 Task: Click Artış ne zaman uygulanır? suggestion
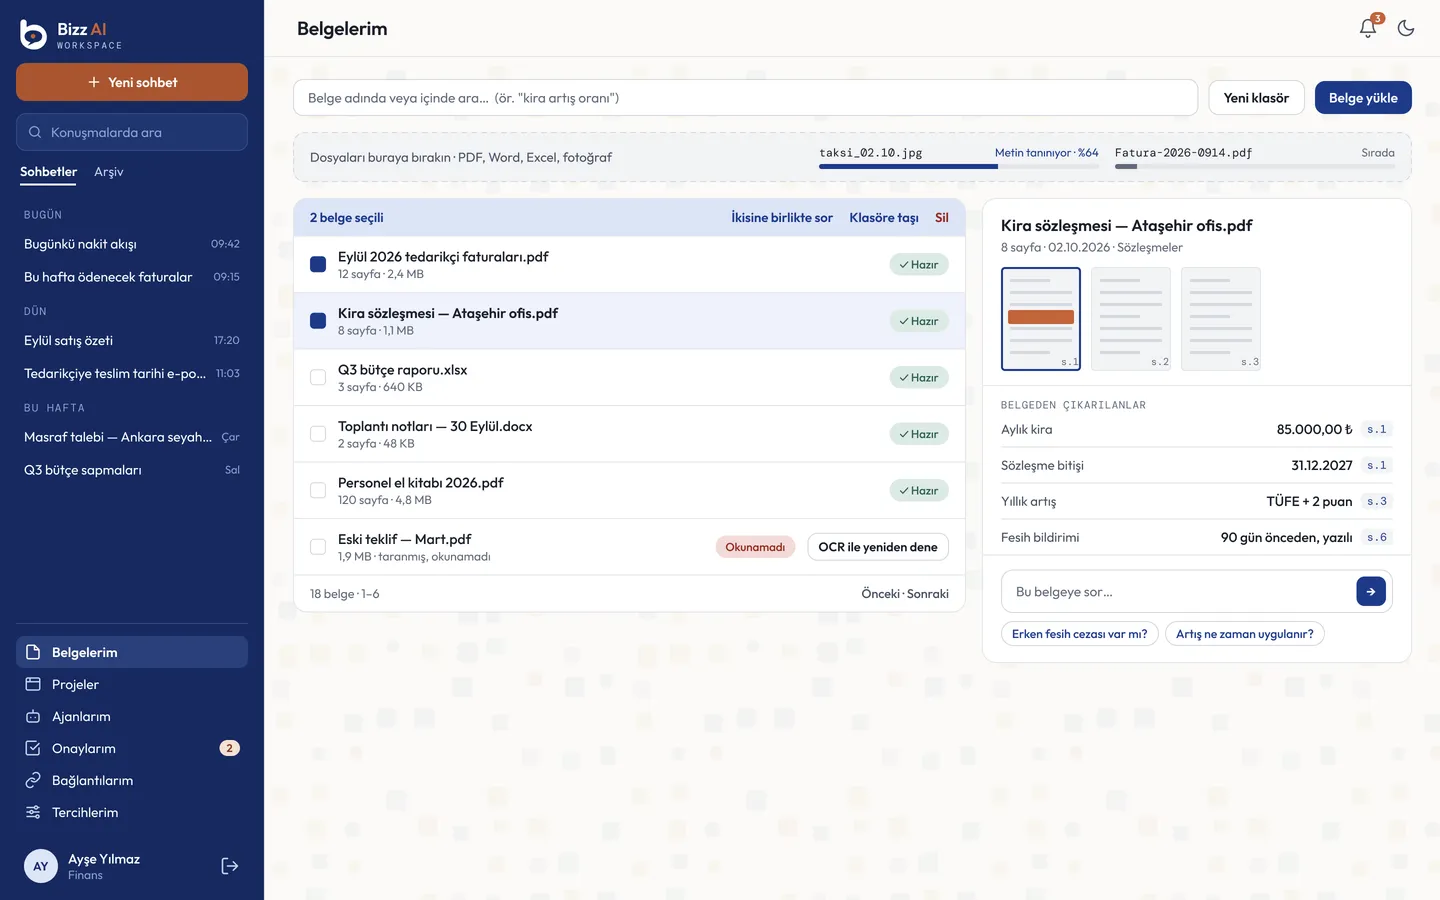(x=1245, y=634)
